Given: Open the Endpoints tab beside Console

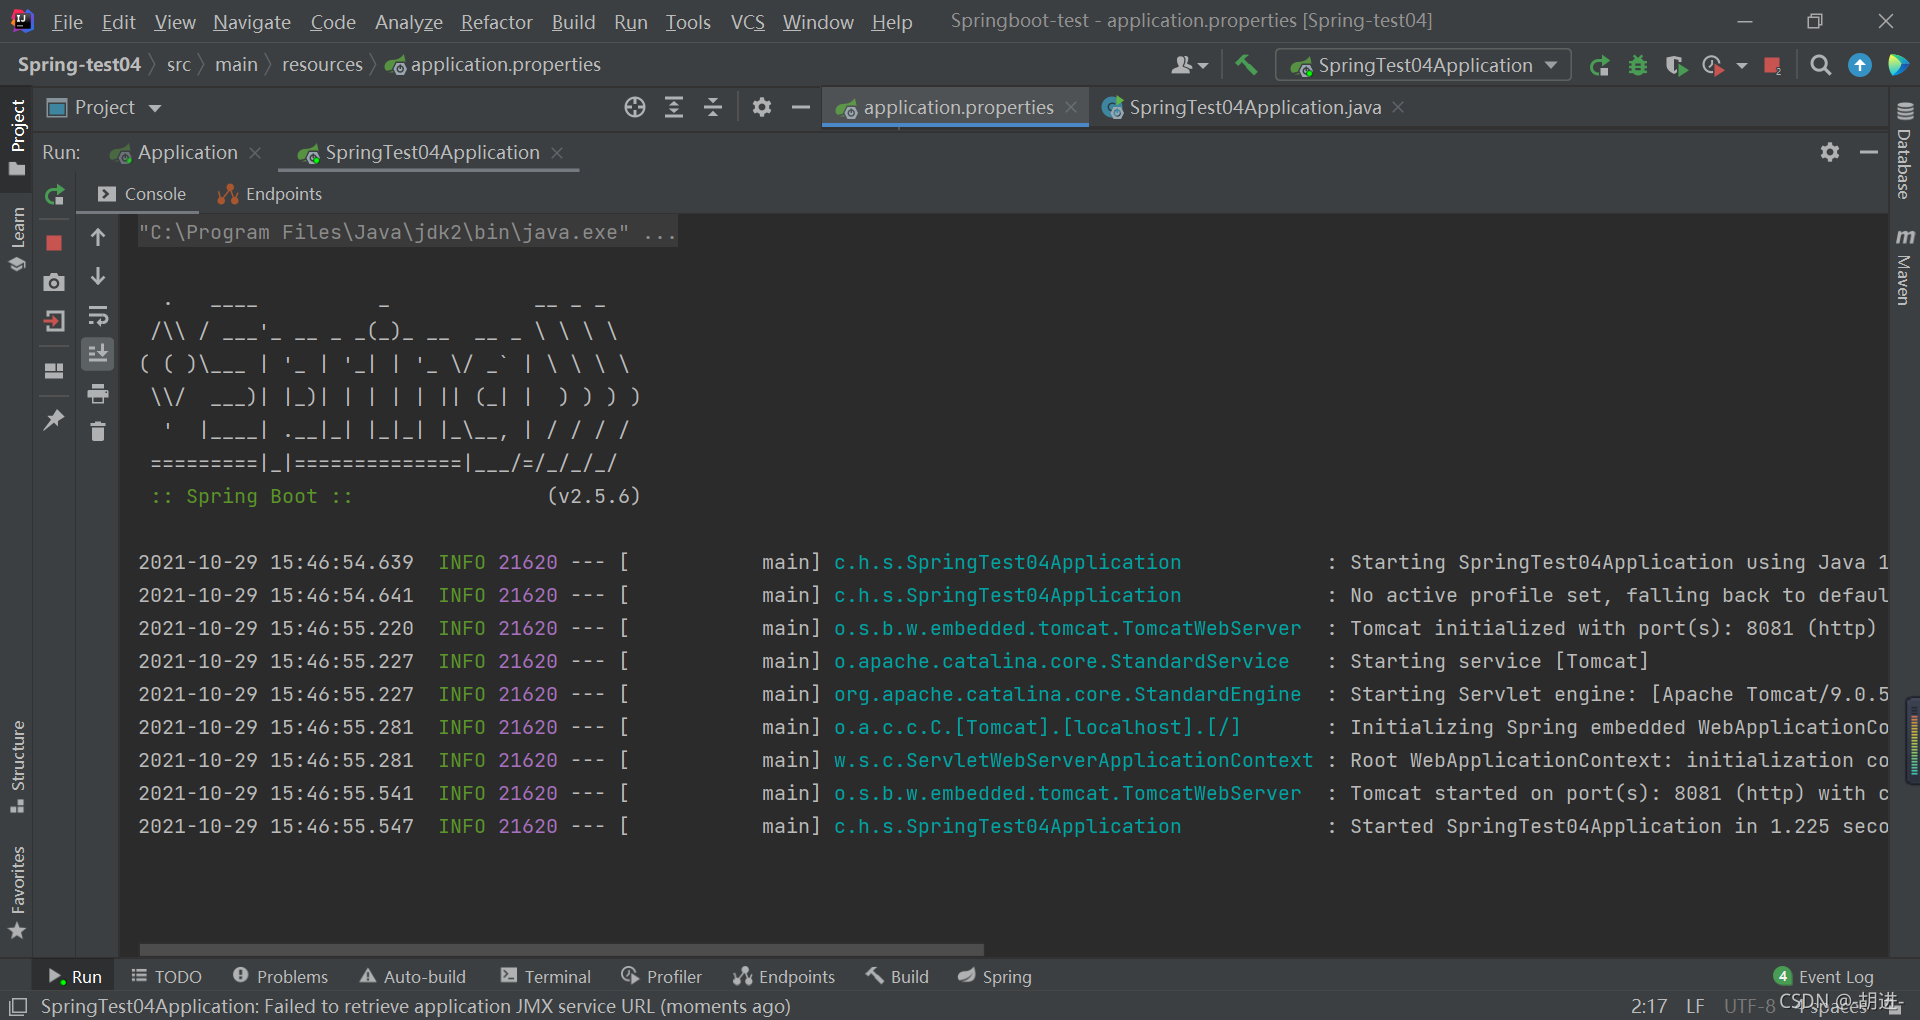Looking at the screenshot, I should tap(270, 194).
